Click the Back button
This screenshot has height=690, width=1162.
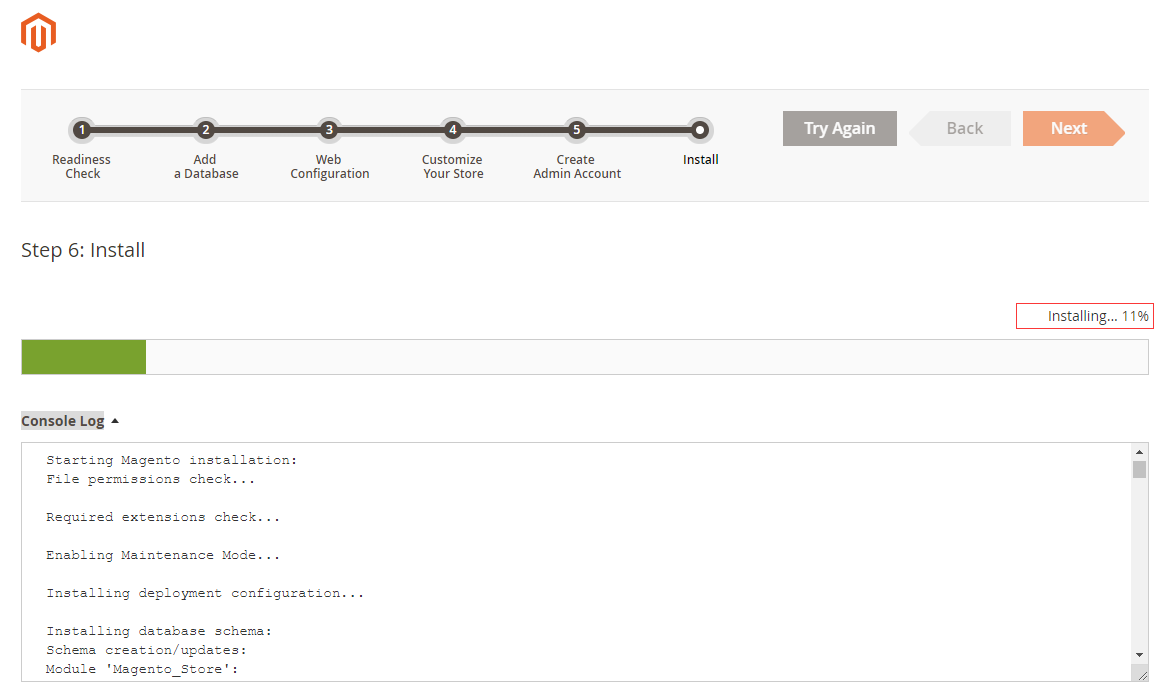(964, 128)
